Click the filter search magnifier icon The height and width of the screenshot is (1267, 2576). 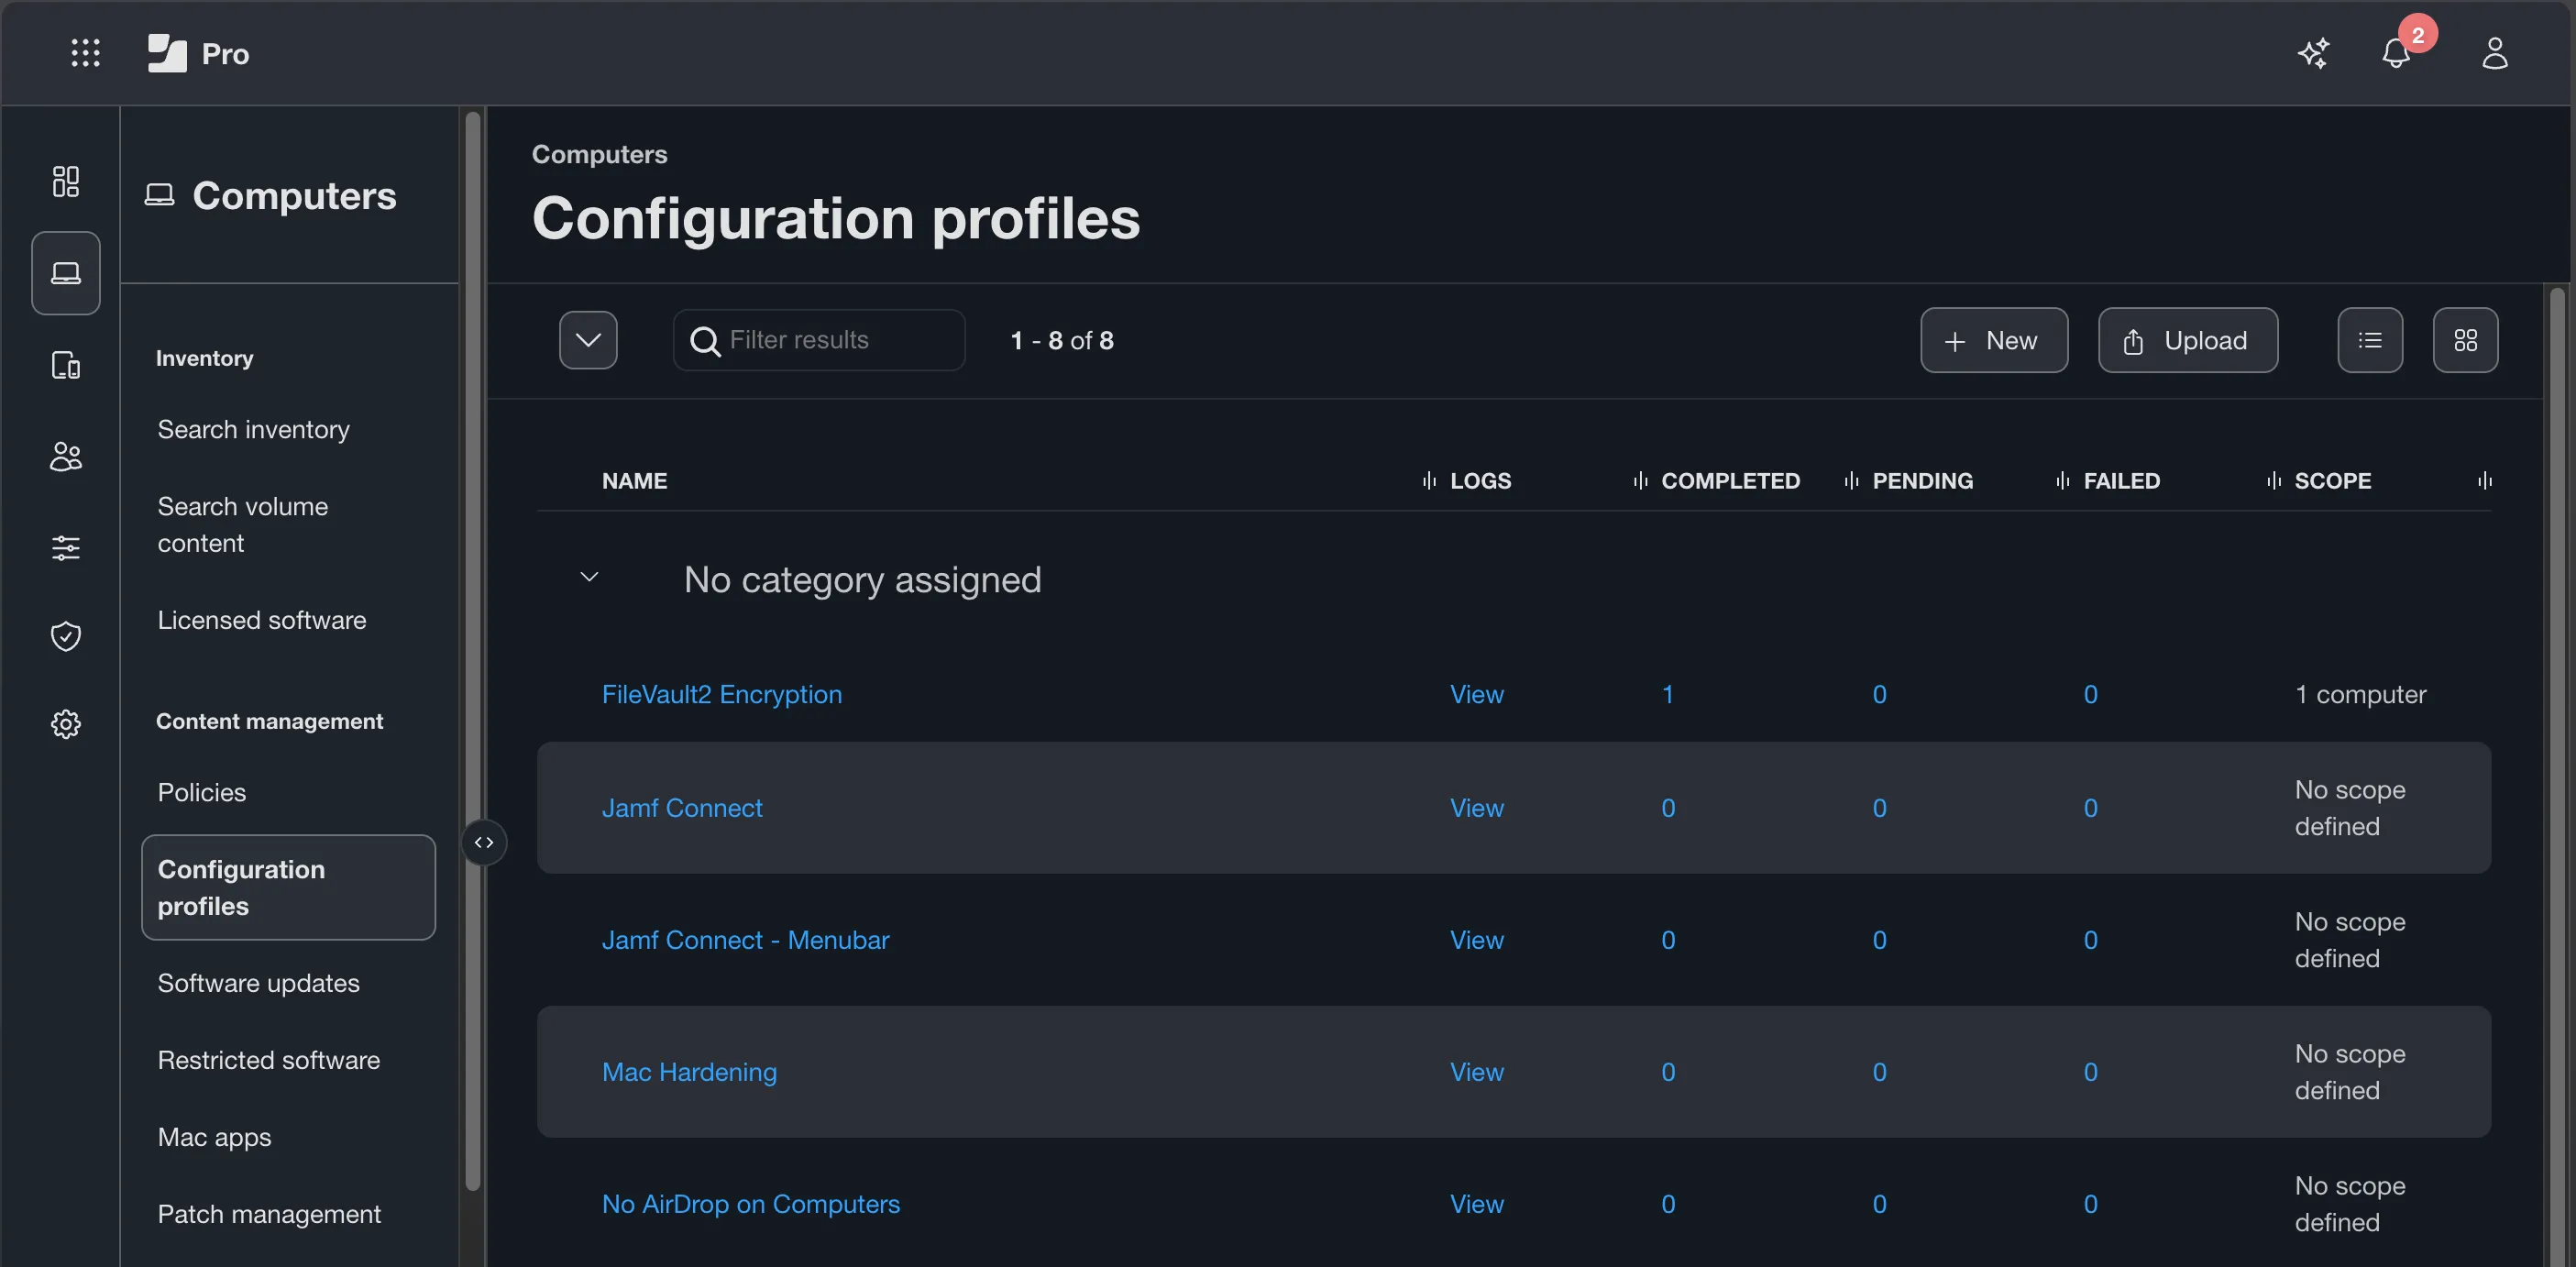point(705,341)
